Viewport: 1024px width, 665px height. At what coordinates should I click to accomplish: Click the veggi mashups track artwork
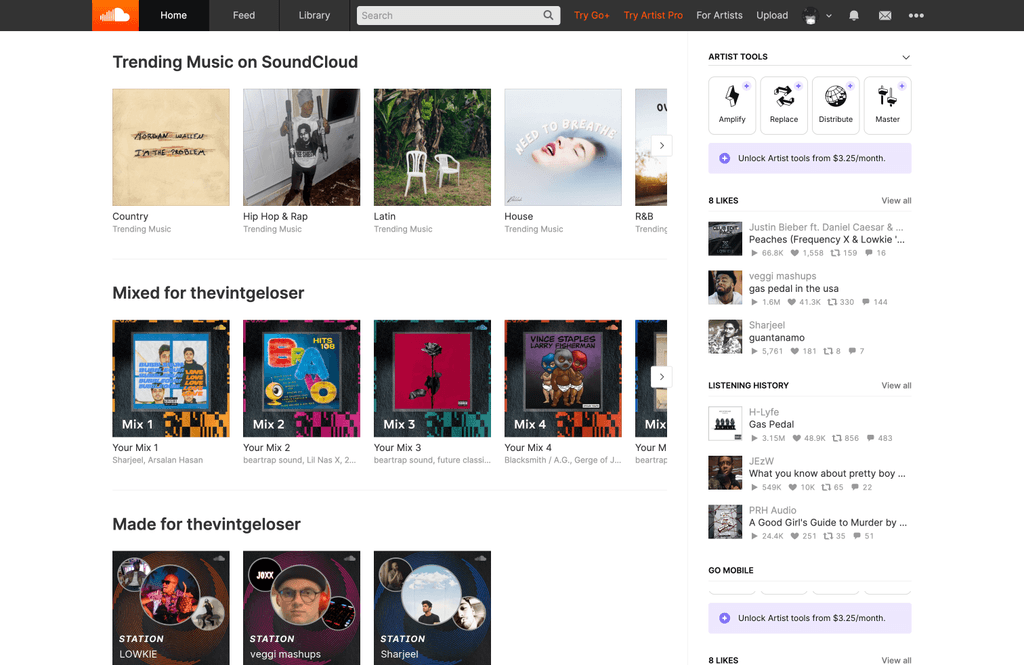click(725, 287)
